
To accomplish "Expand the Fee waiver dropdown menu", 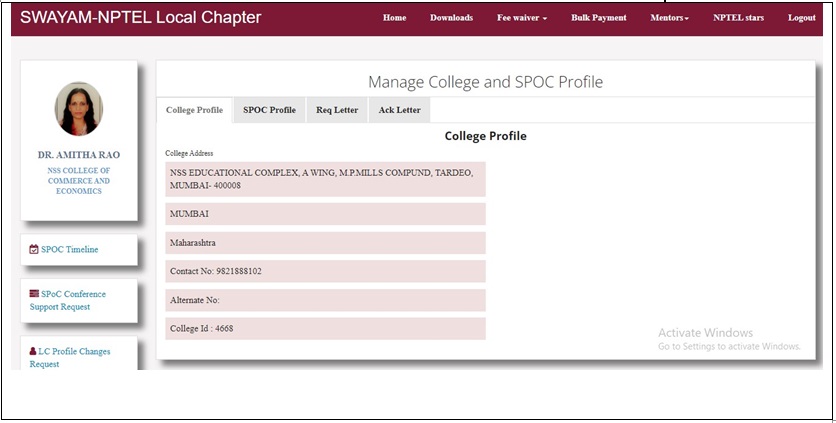I will [522, 18].
